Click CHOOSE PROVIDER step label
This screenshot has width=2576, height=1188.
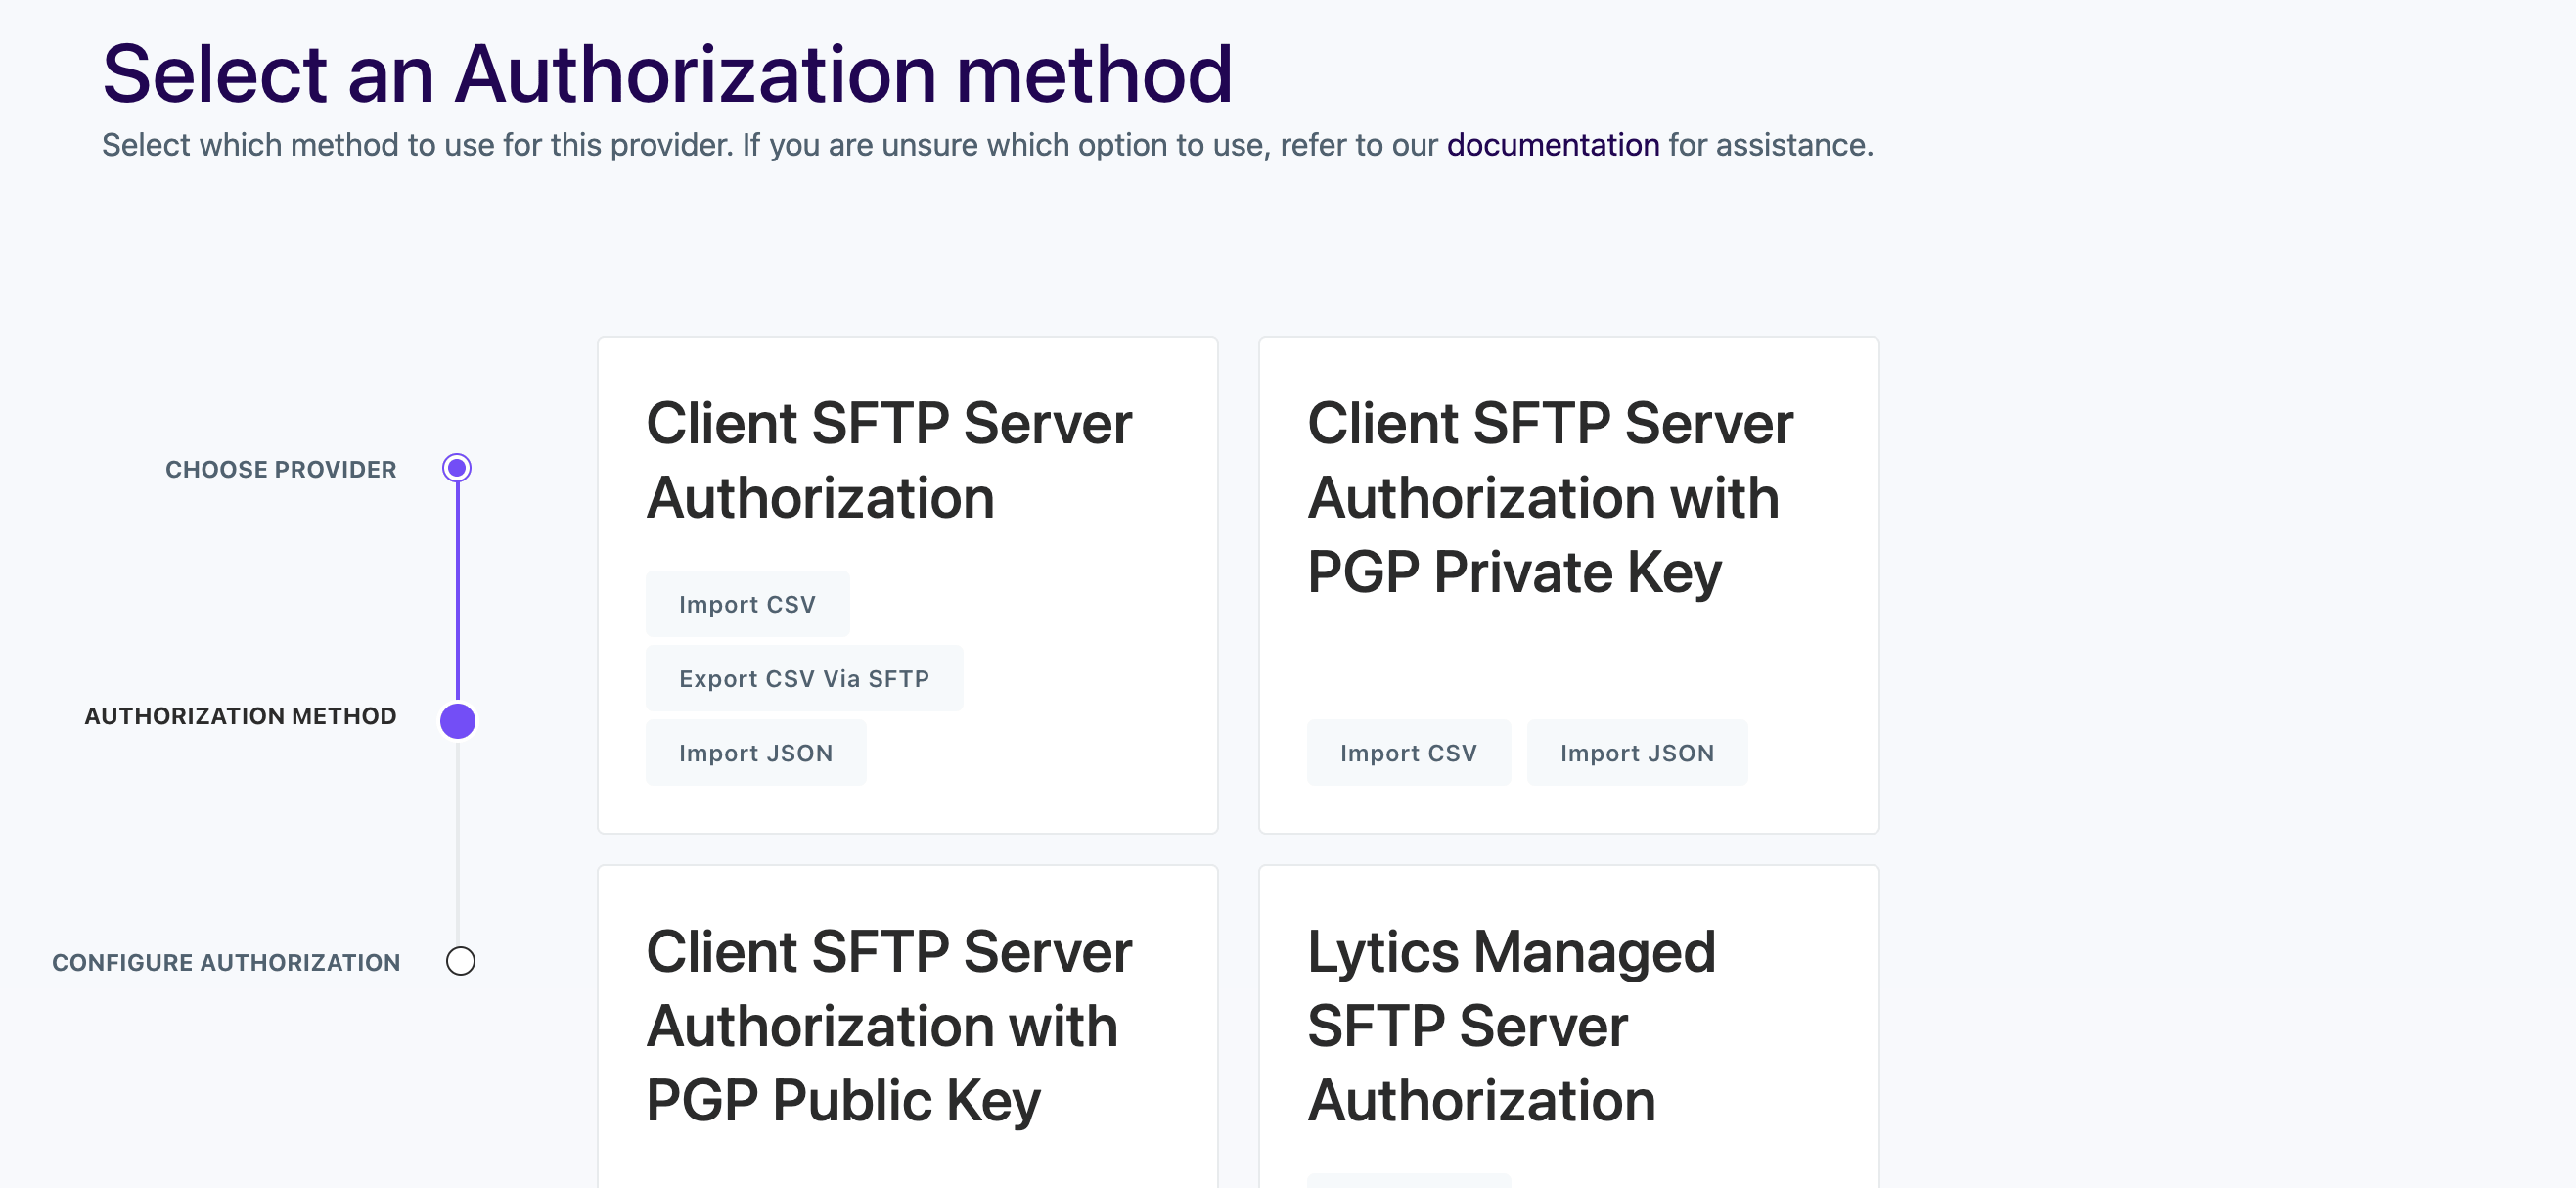[281, 469]
